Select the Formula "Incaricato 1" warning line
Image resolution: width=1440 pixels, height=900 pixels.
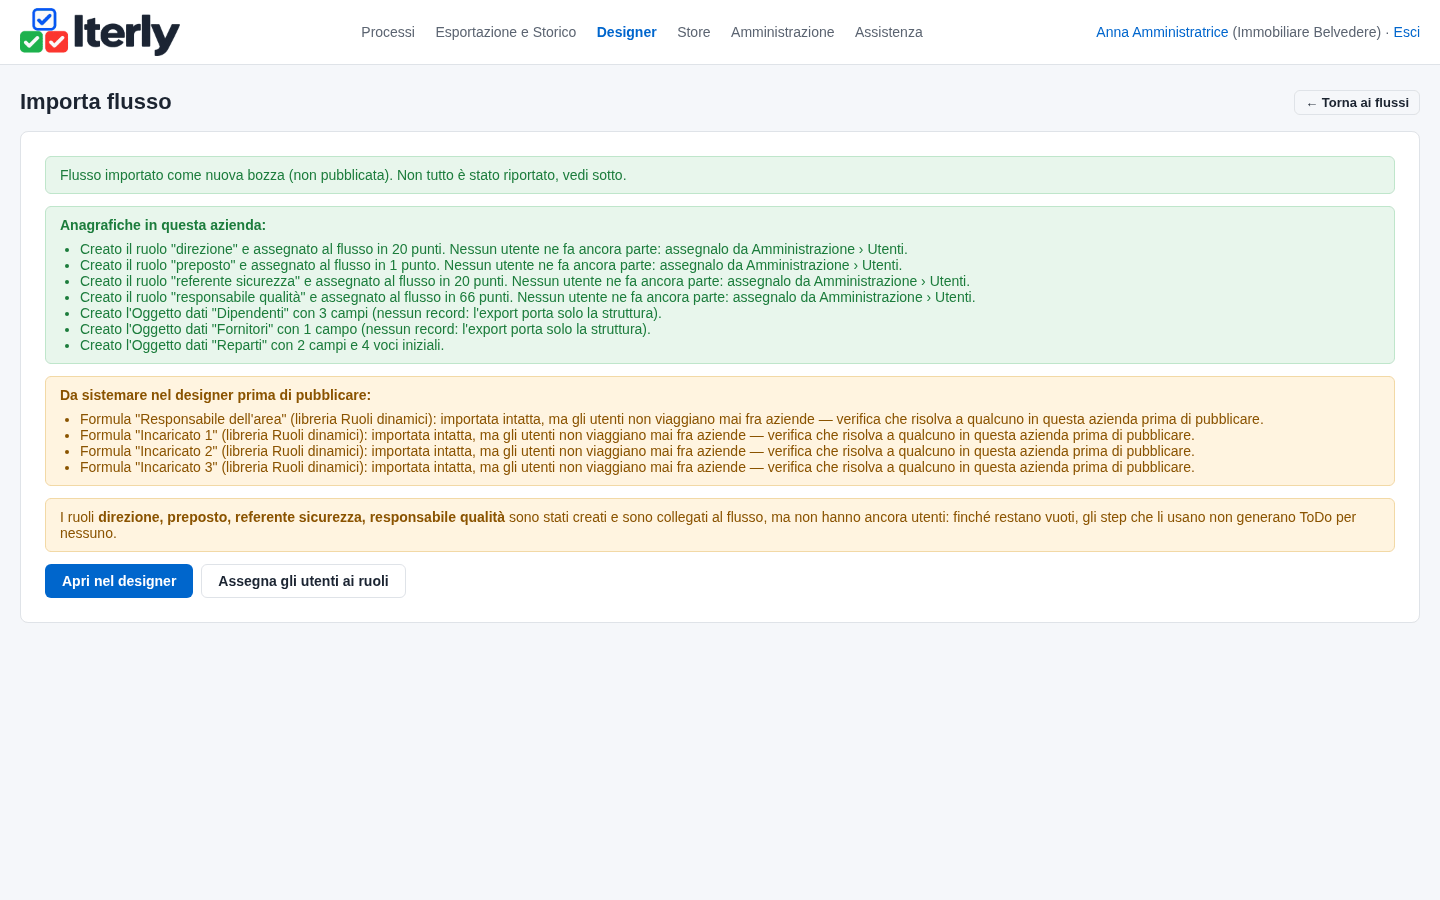637,435
